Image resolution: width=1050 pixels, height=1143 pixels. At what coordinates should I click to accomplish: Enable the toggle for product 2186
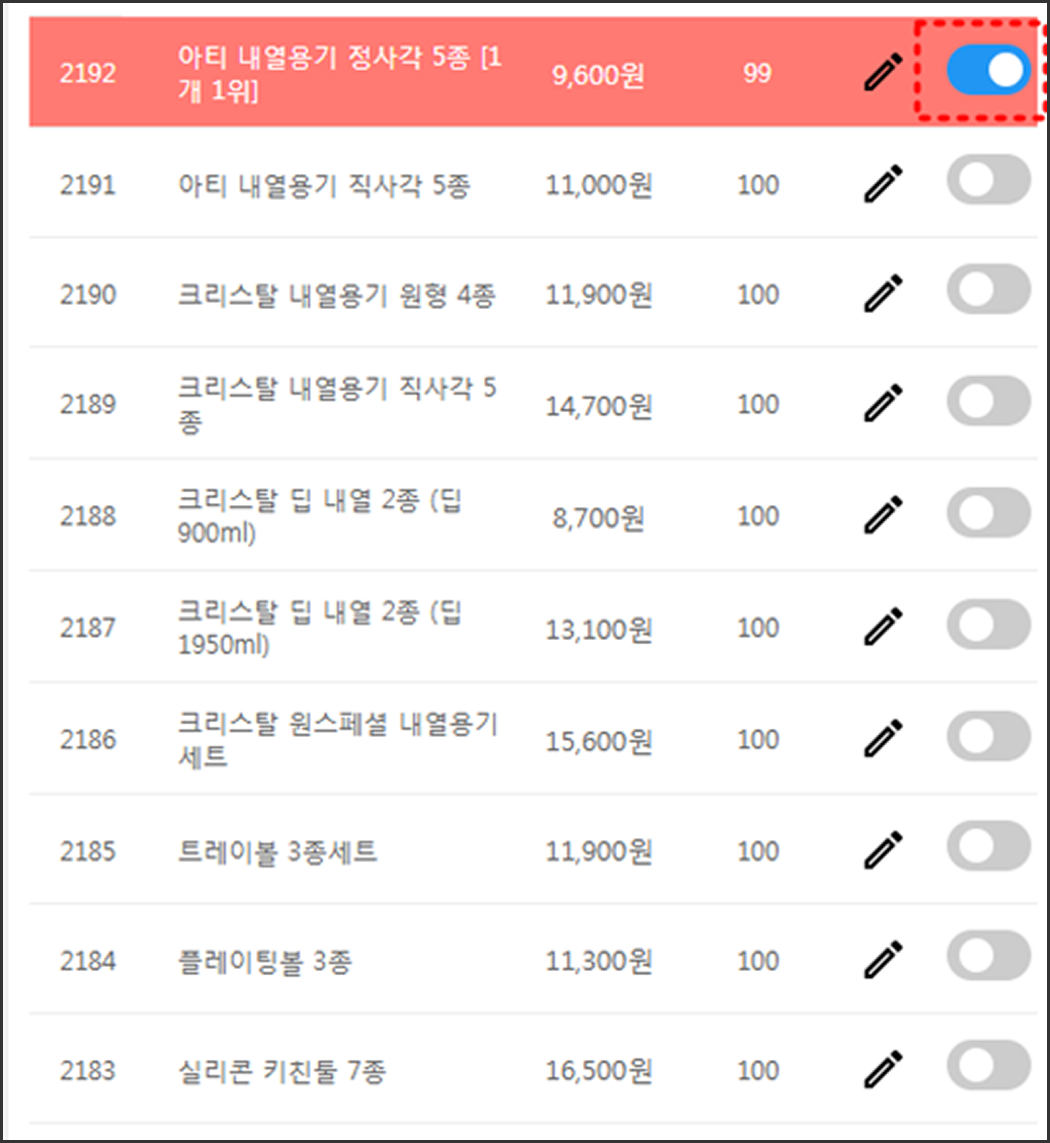coord(988,736)
